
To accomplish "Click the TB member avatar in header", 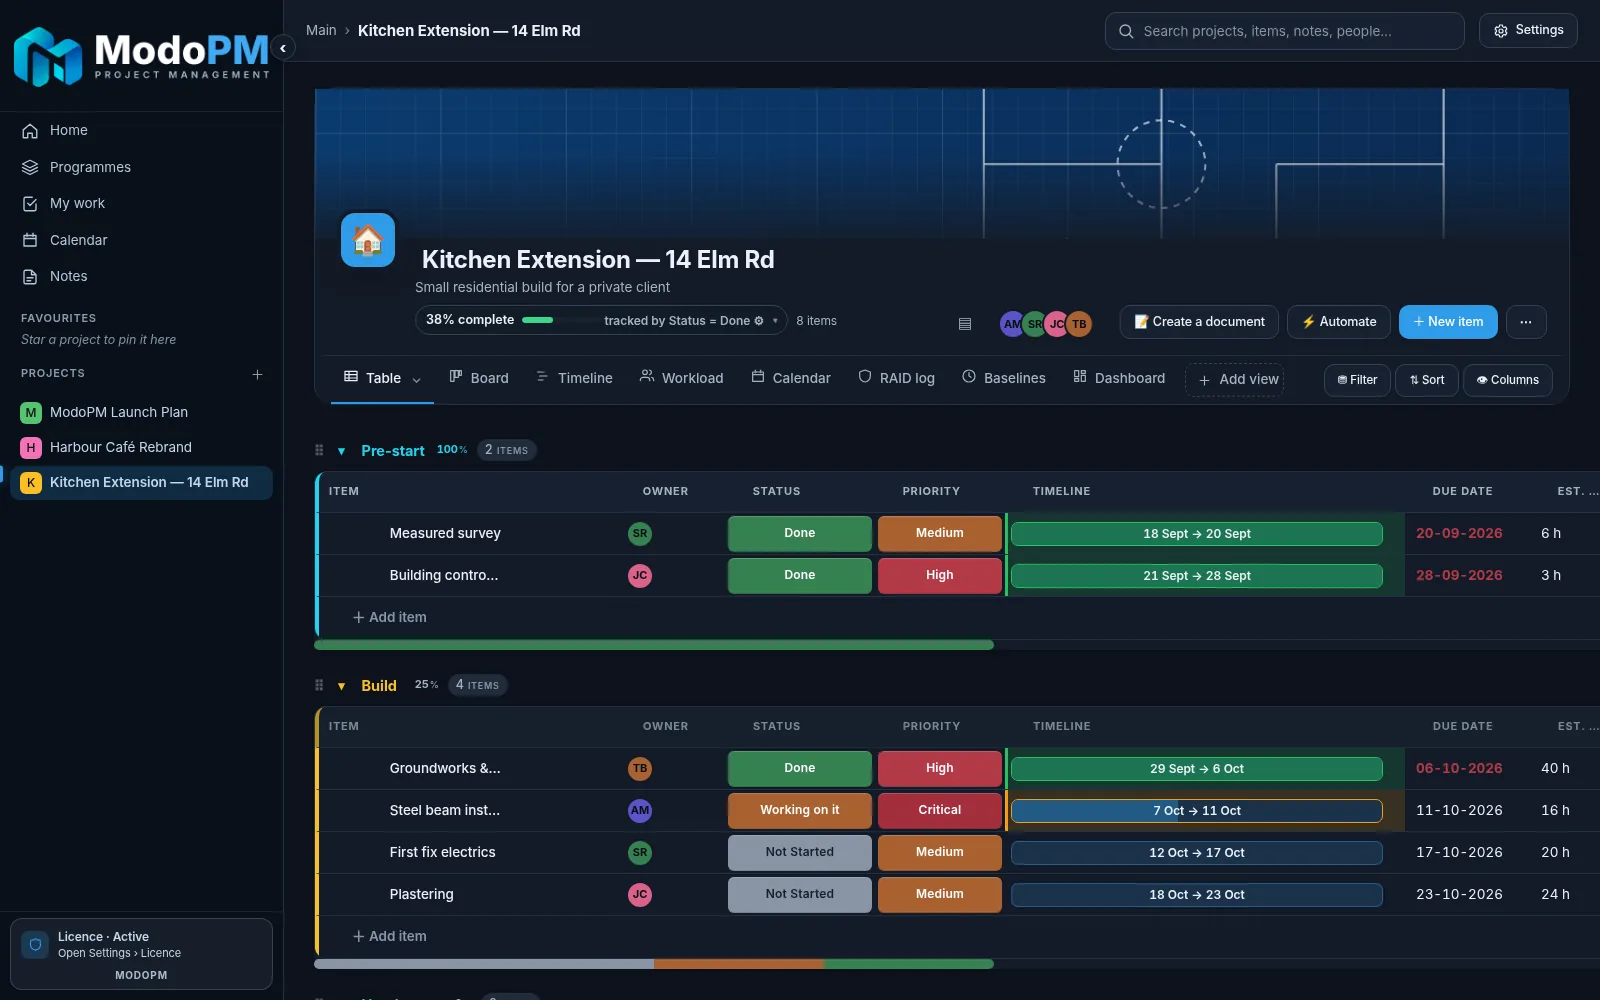I will pyautogui.click(x=1079, y=324).
